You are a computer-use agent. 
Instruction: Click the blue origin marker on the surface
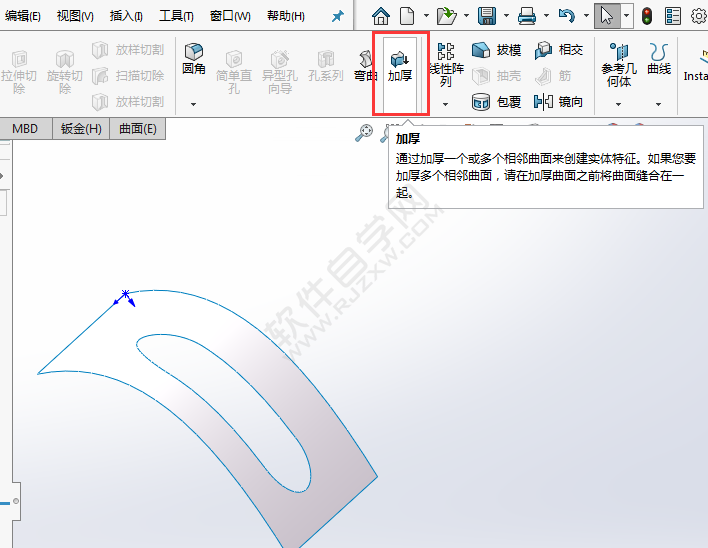[x=125, y=294]
